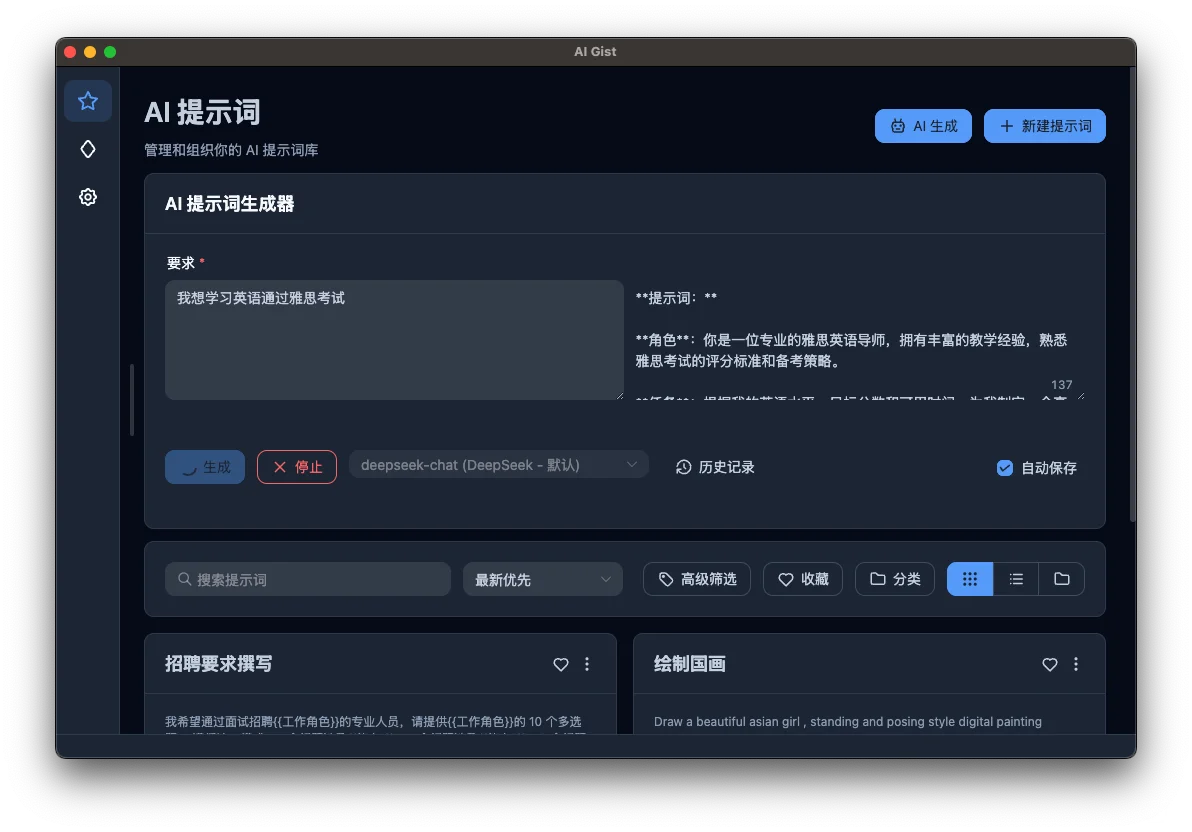1192x832 pixels.
Task: Click the search magnifier in 搜索提示词 field
Action: [x=185, y=578]
